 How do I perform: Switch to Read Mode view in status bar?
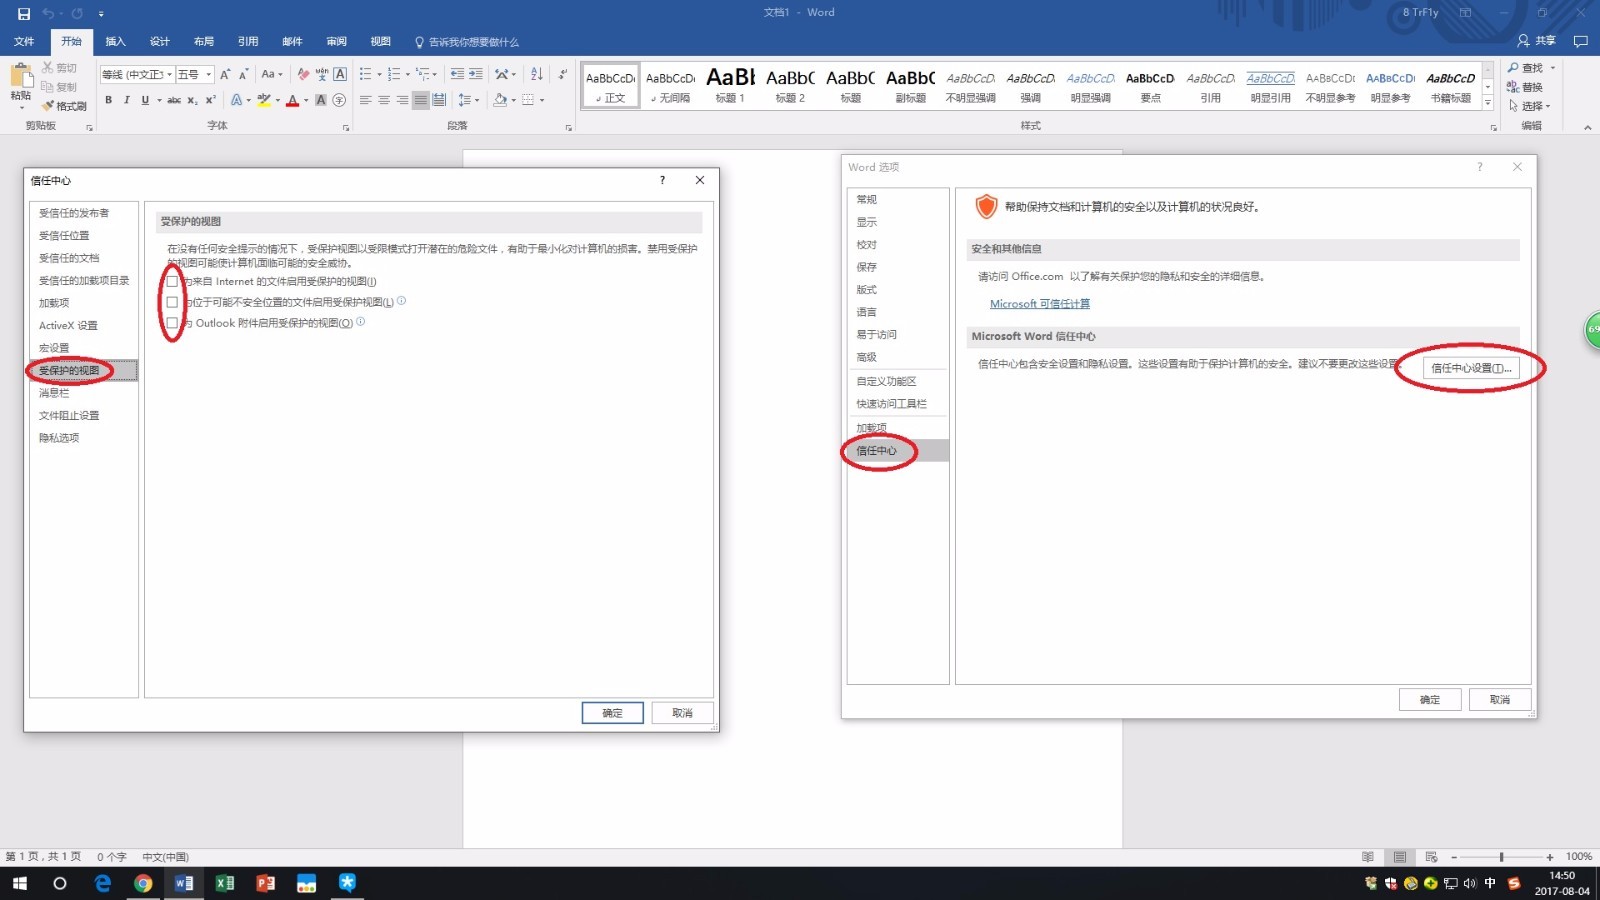tap(1368, 857)
